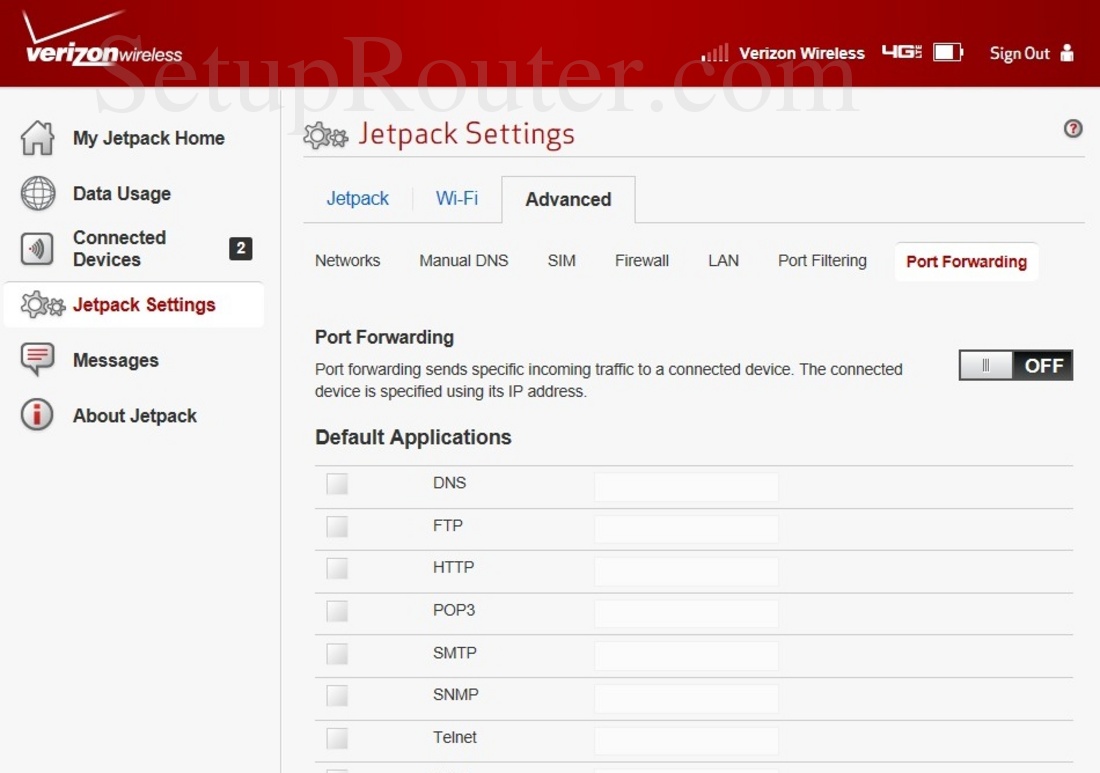Enable the FTP application checkbox
The image size is (1100, 773).
click(x=337, y=526)
